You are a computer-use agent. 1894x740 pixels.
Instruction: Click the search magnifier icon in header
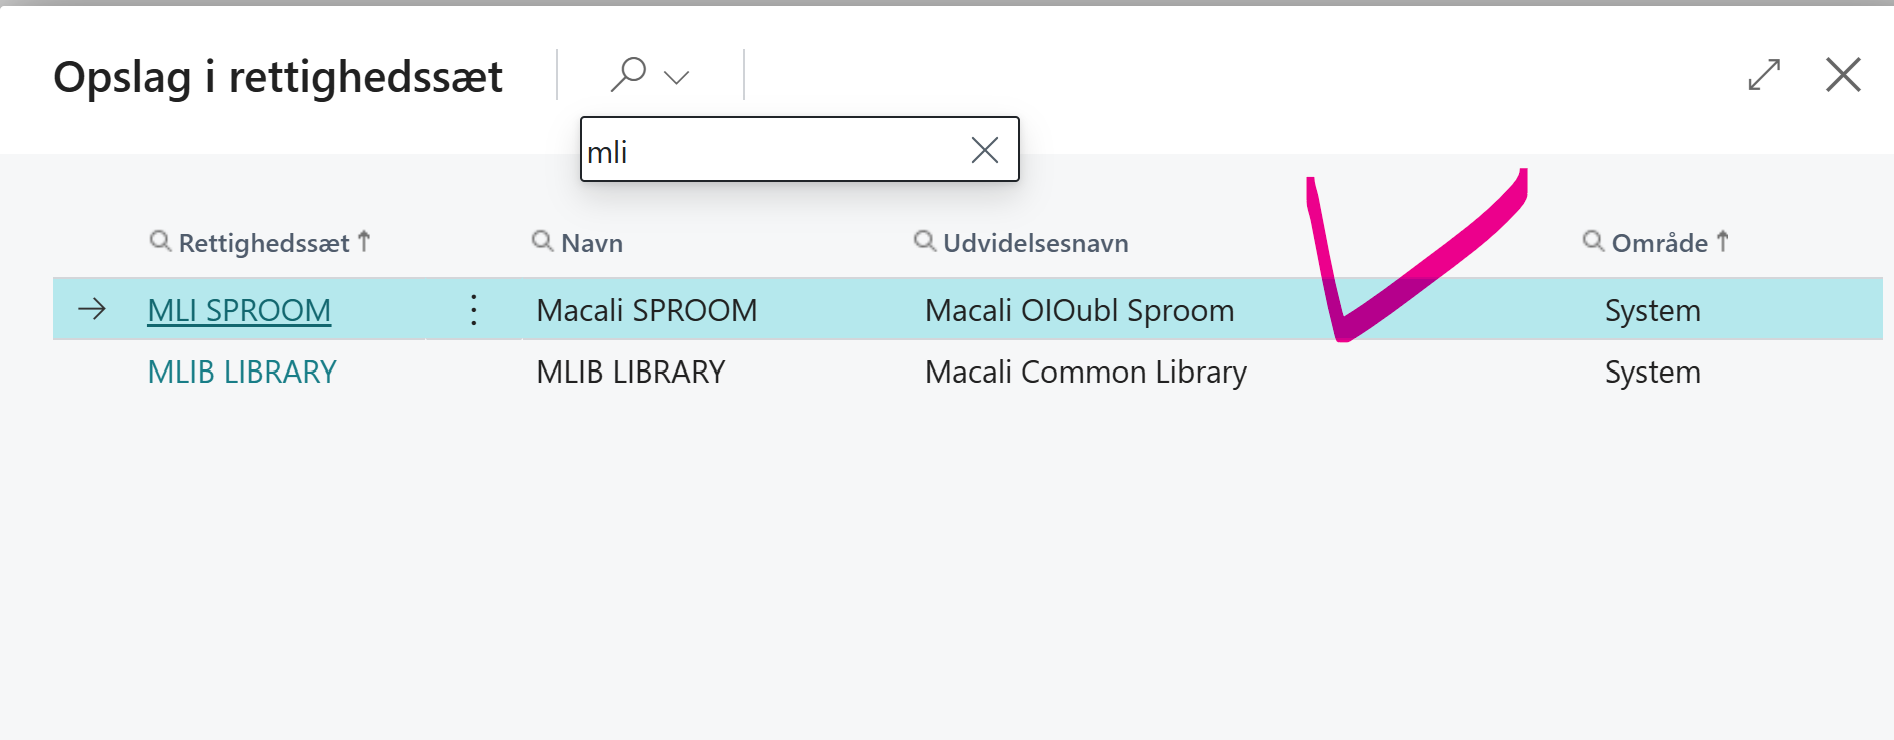pyautogui.click(x=628, y=74)
